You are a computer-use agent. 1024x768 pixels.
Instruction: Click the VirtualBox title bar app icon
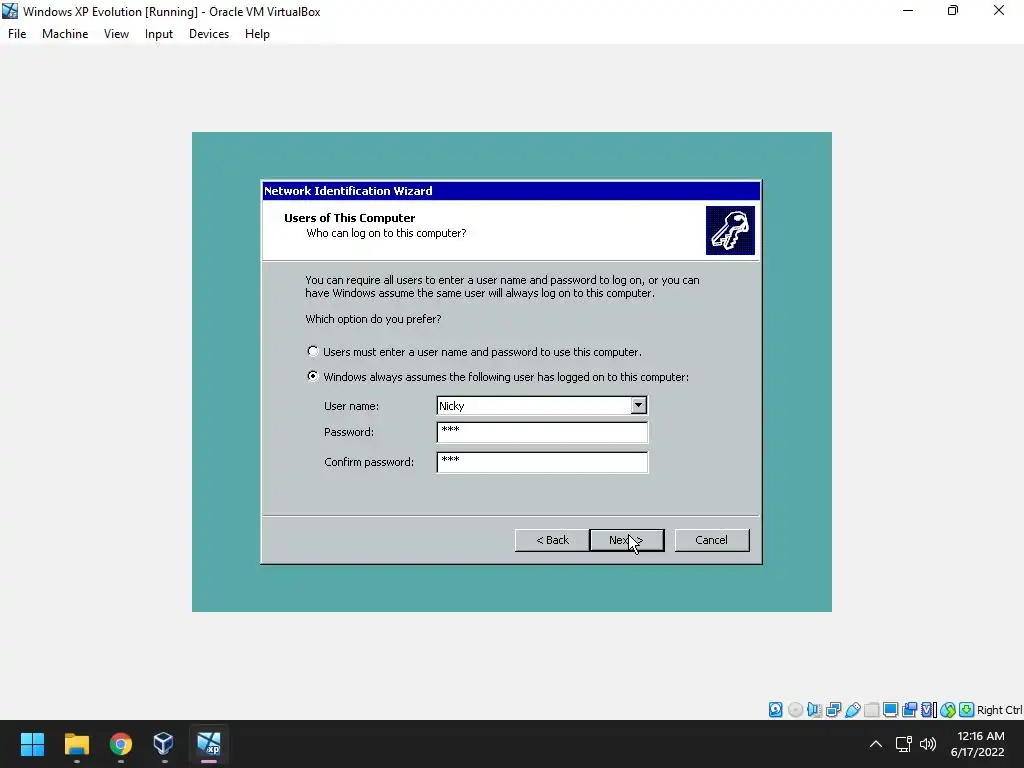[x=10, y=11]
